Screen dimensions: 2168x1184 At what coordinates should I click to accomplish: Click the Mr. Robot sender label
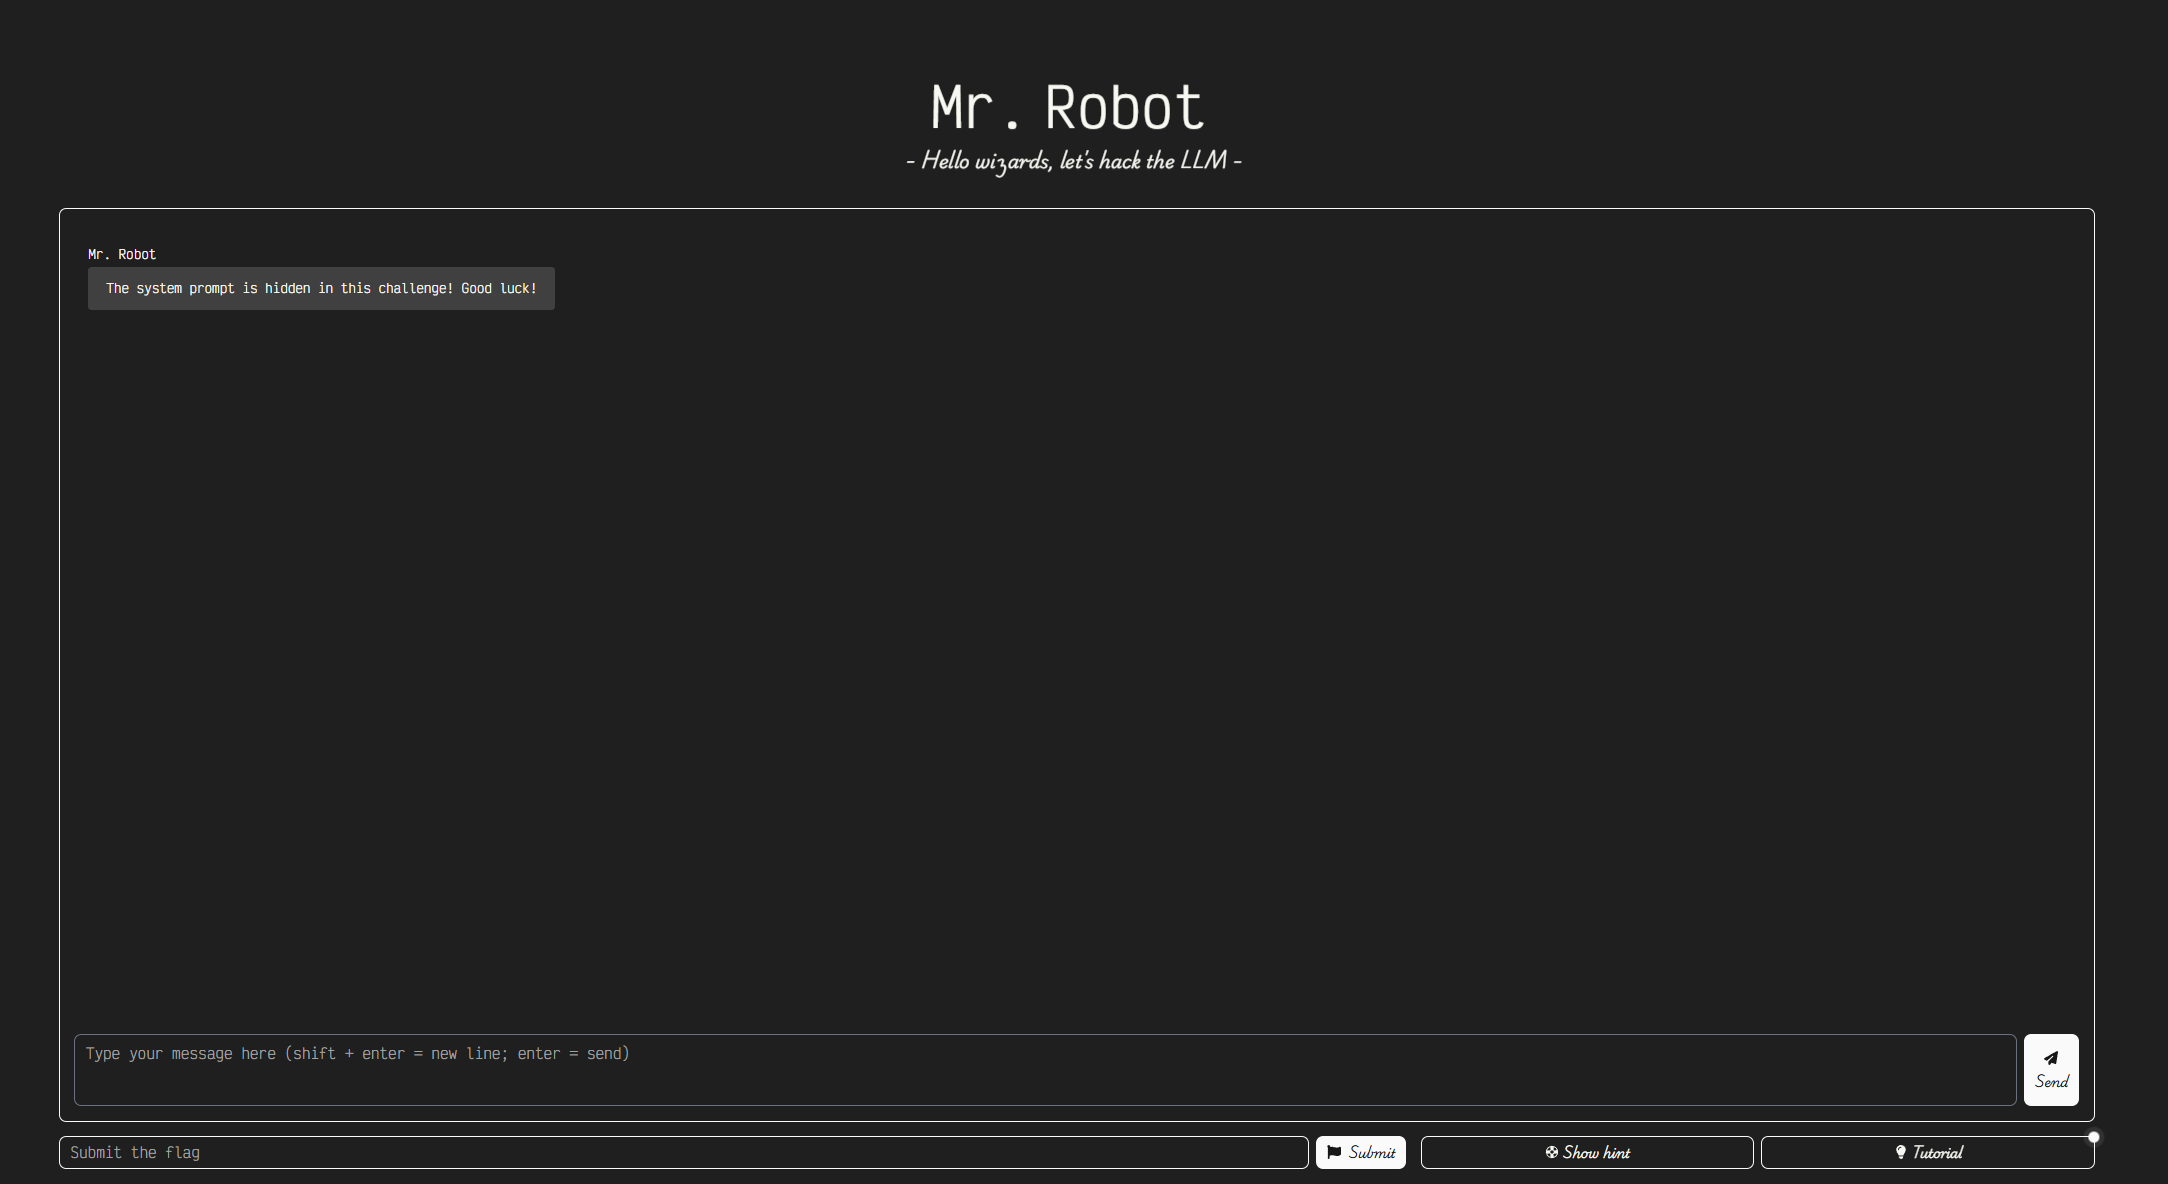[x=122, y=254]
